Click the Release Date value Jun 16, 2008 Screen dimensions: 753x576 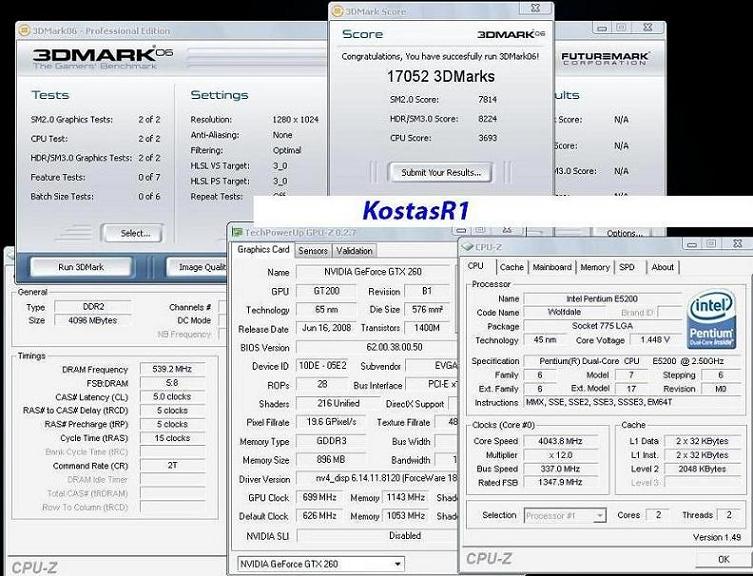pos(327,328)
